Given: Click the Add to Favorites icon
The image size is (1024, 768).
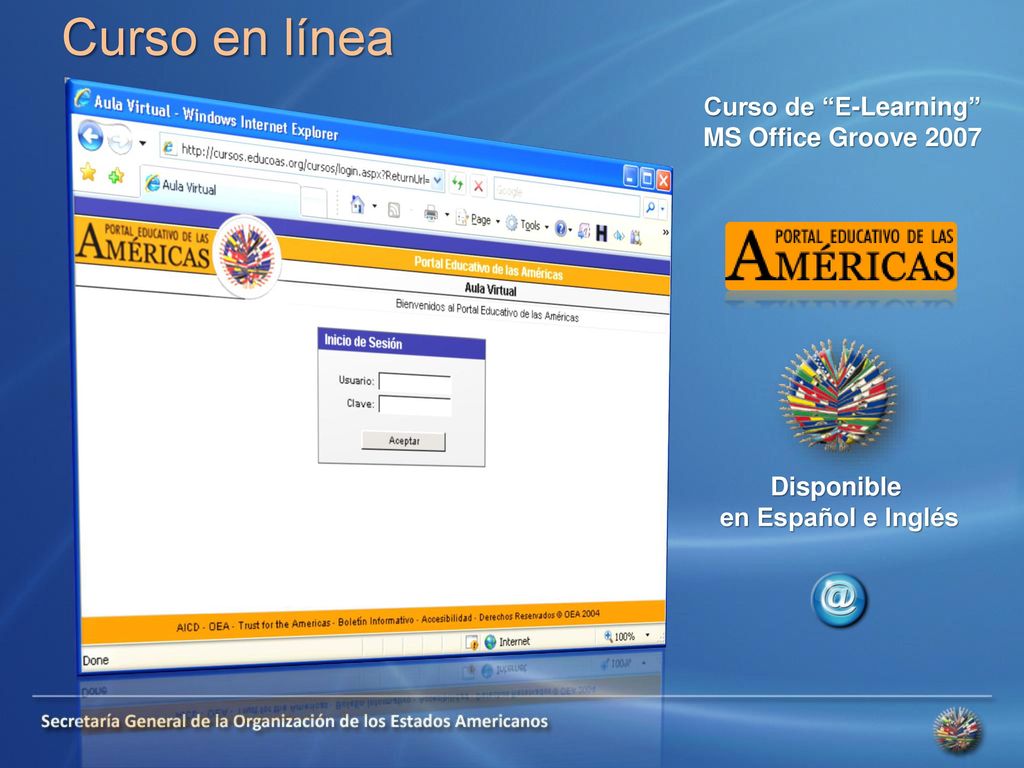Looking at the screenshot, I should point(116,175).
